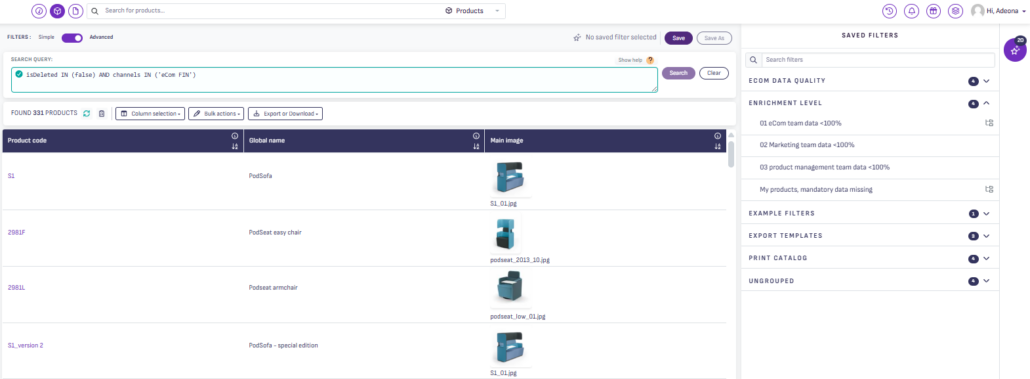
Task: Select 01 eCom team data <100% filter
Action: tap(800, 123)
